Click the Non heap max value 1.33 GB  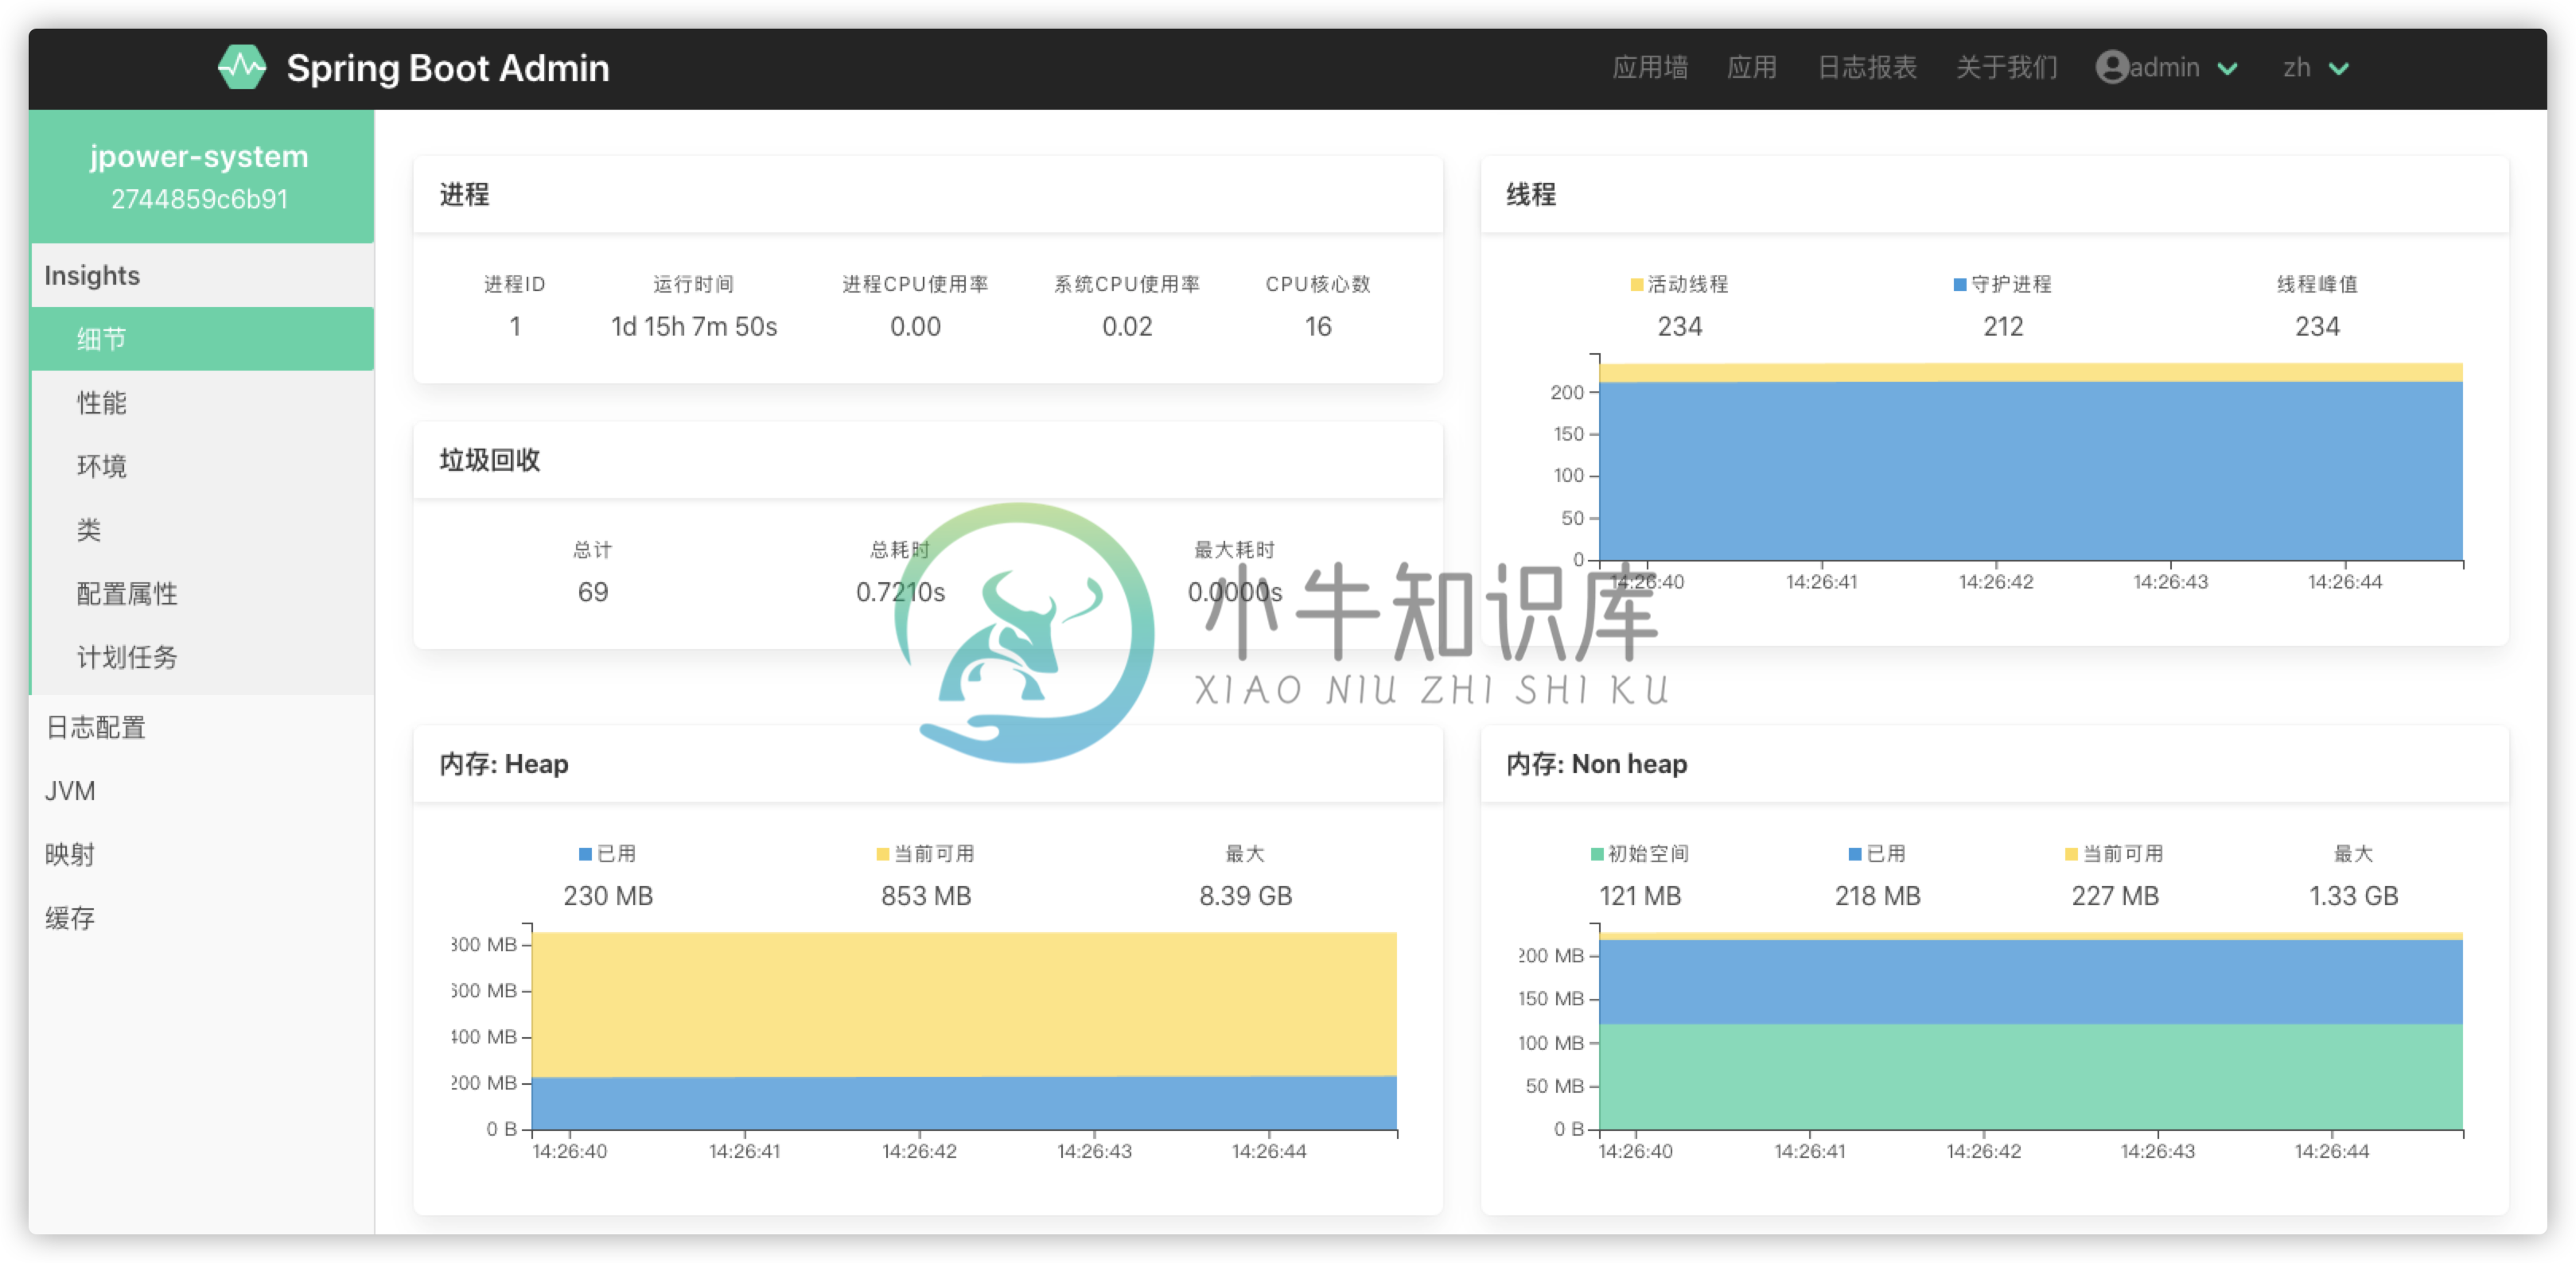click(2353, 896)
